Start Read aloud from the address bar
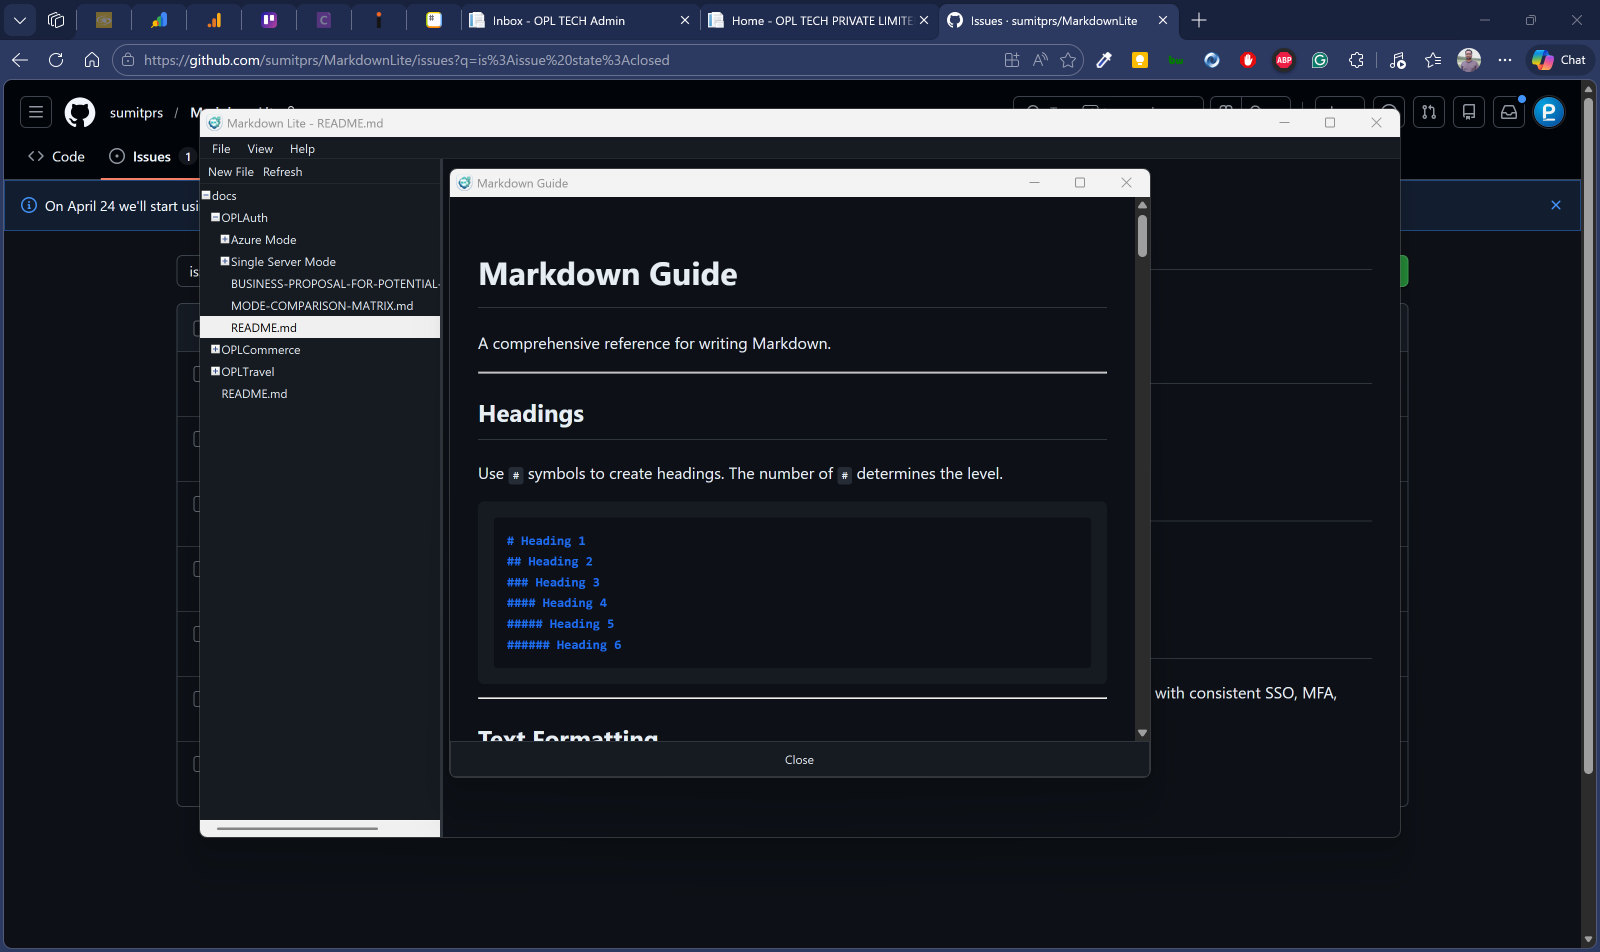1600x952 pixels. (x=1040, y=60)
